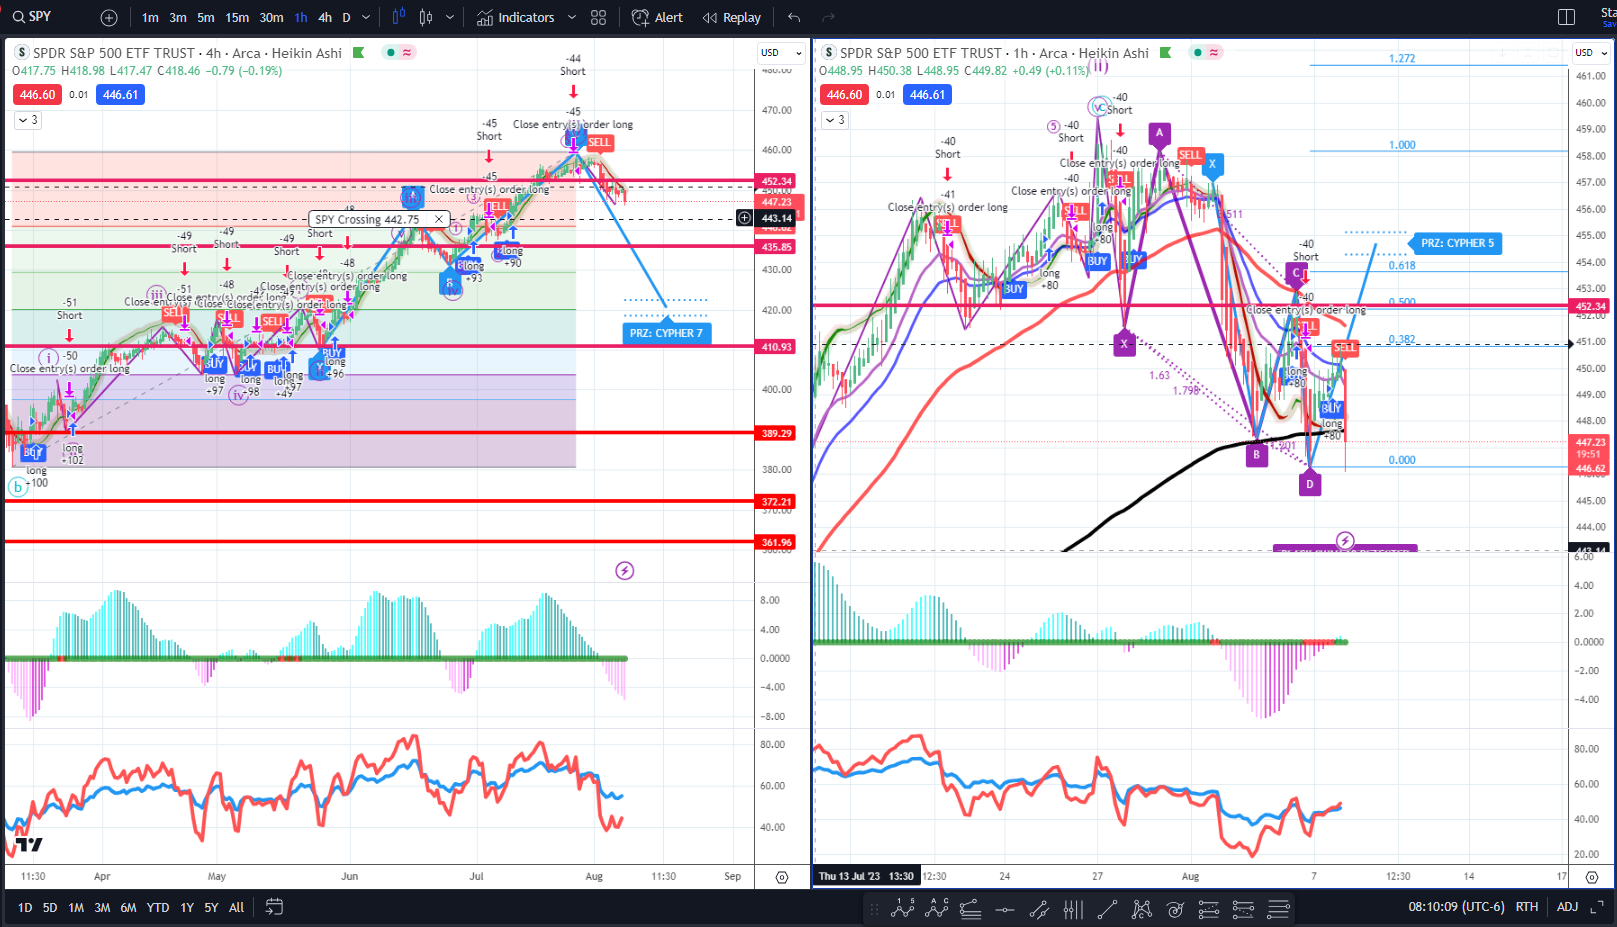Click the candlestick chart type icon
This screenshot has width=1617, height=927.
coord(426,17)
